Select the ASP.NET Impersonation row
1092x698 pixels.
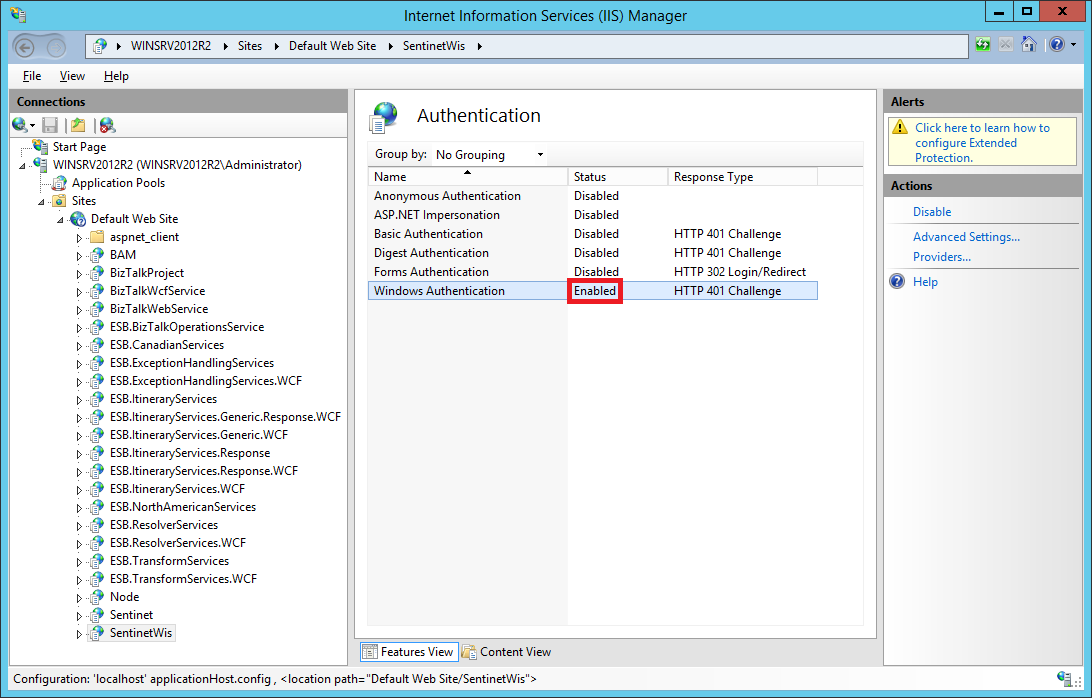click(593, 215)
